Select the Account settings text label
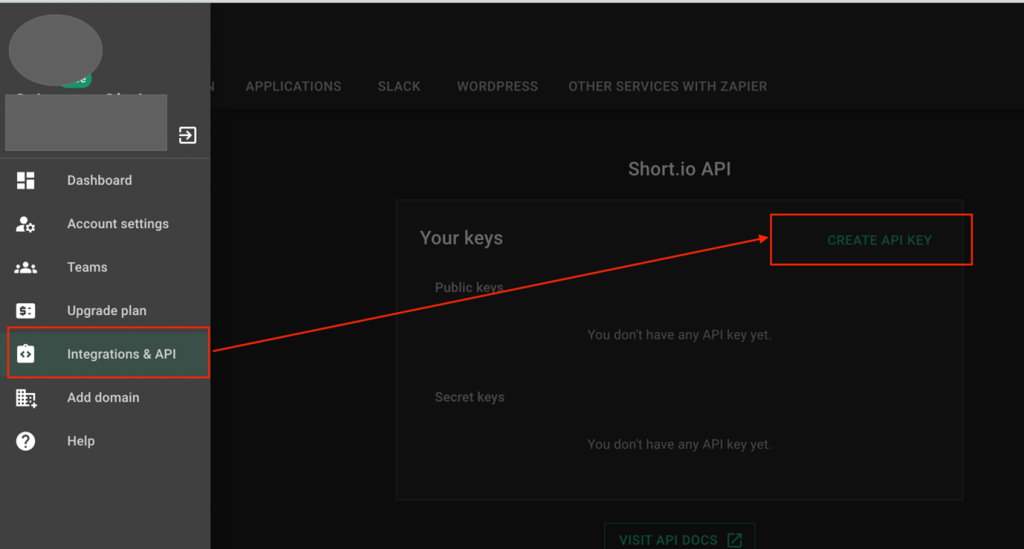 click(x=118, y=224)
